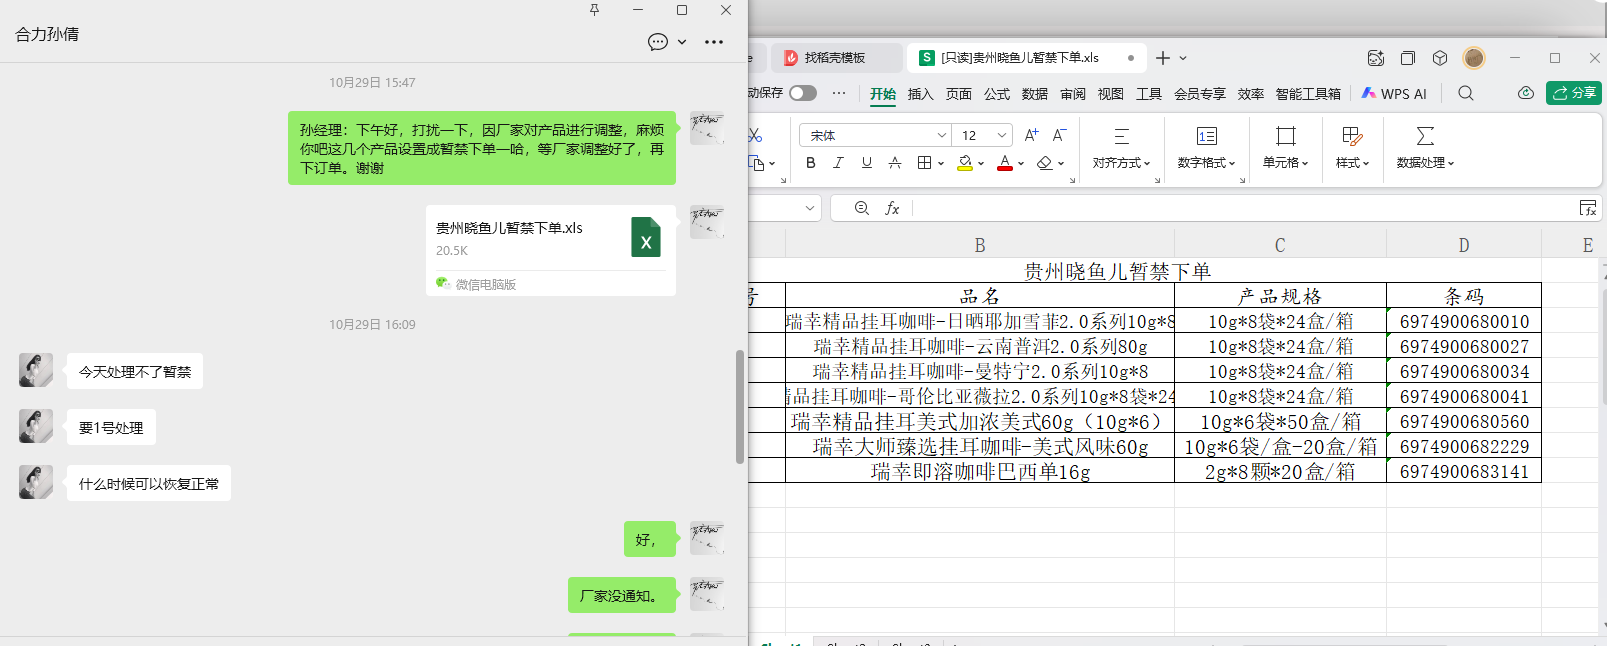
Task: Open the WPS AI button
Action: (1395, 94)
